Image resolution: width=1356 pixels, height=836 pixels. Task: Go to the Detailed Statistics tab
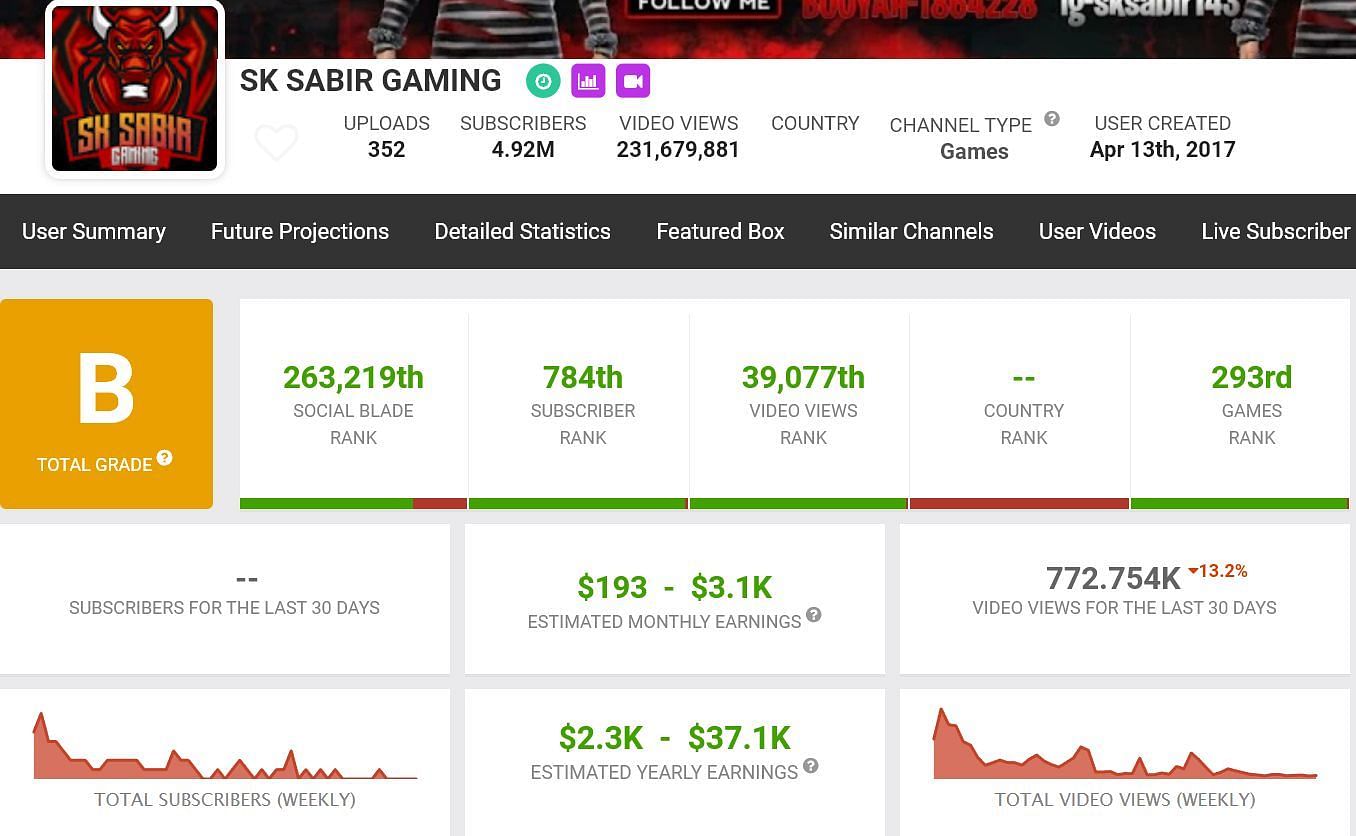tap(522, 231)
